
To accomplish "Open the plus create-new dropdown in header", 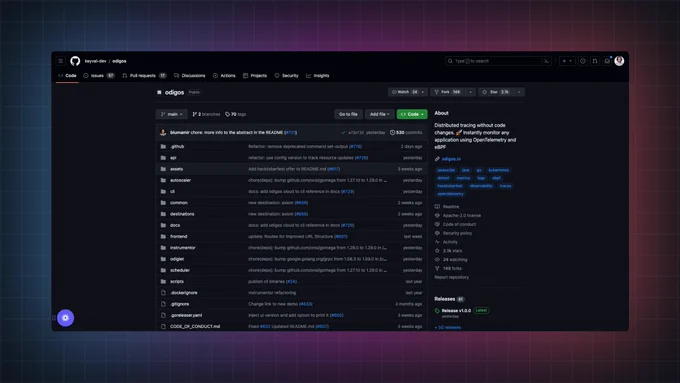I will [x=567, y=61].
